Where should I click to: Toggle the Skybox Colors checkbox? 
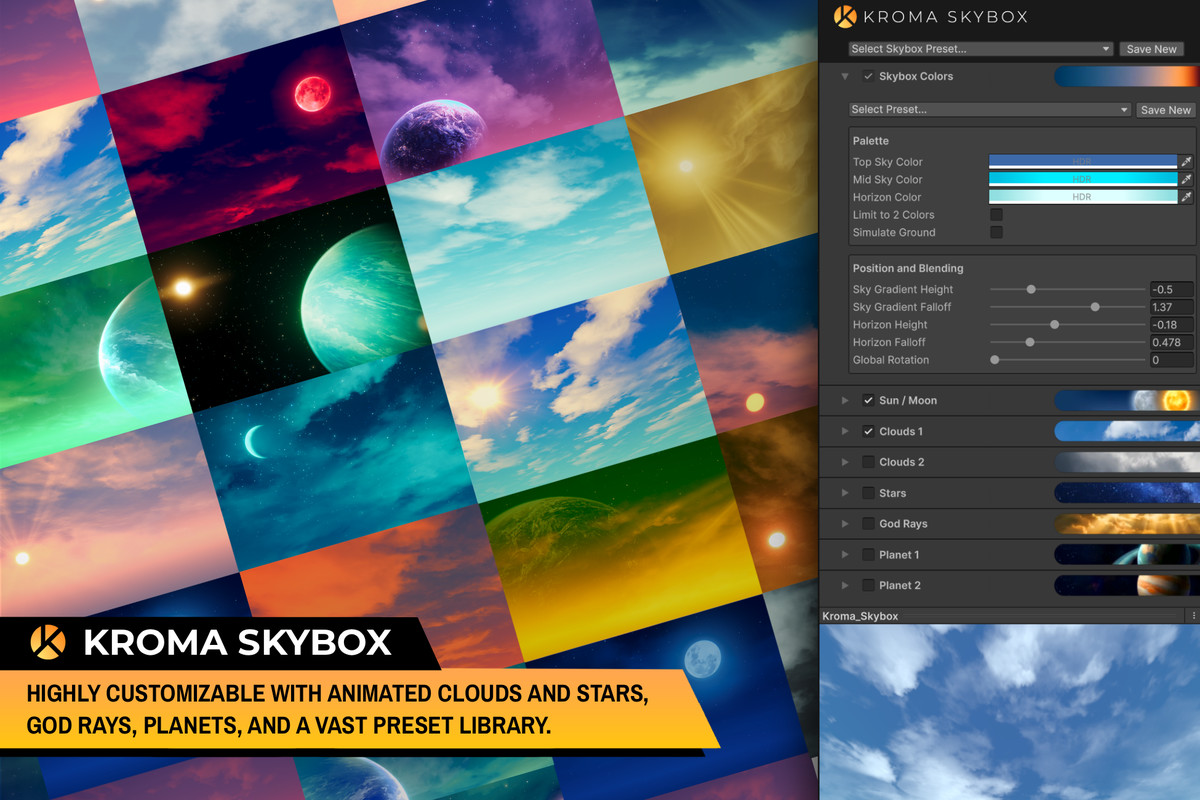pos(868,76)
